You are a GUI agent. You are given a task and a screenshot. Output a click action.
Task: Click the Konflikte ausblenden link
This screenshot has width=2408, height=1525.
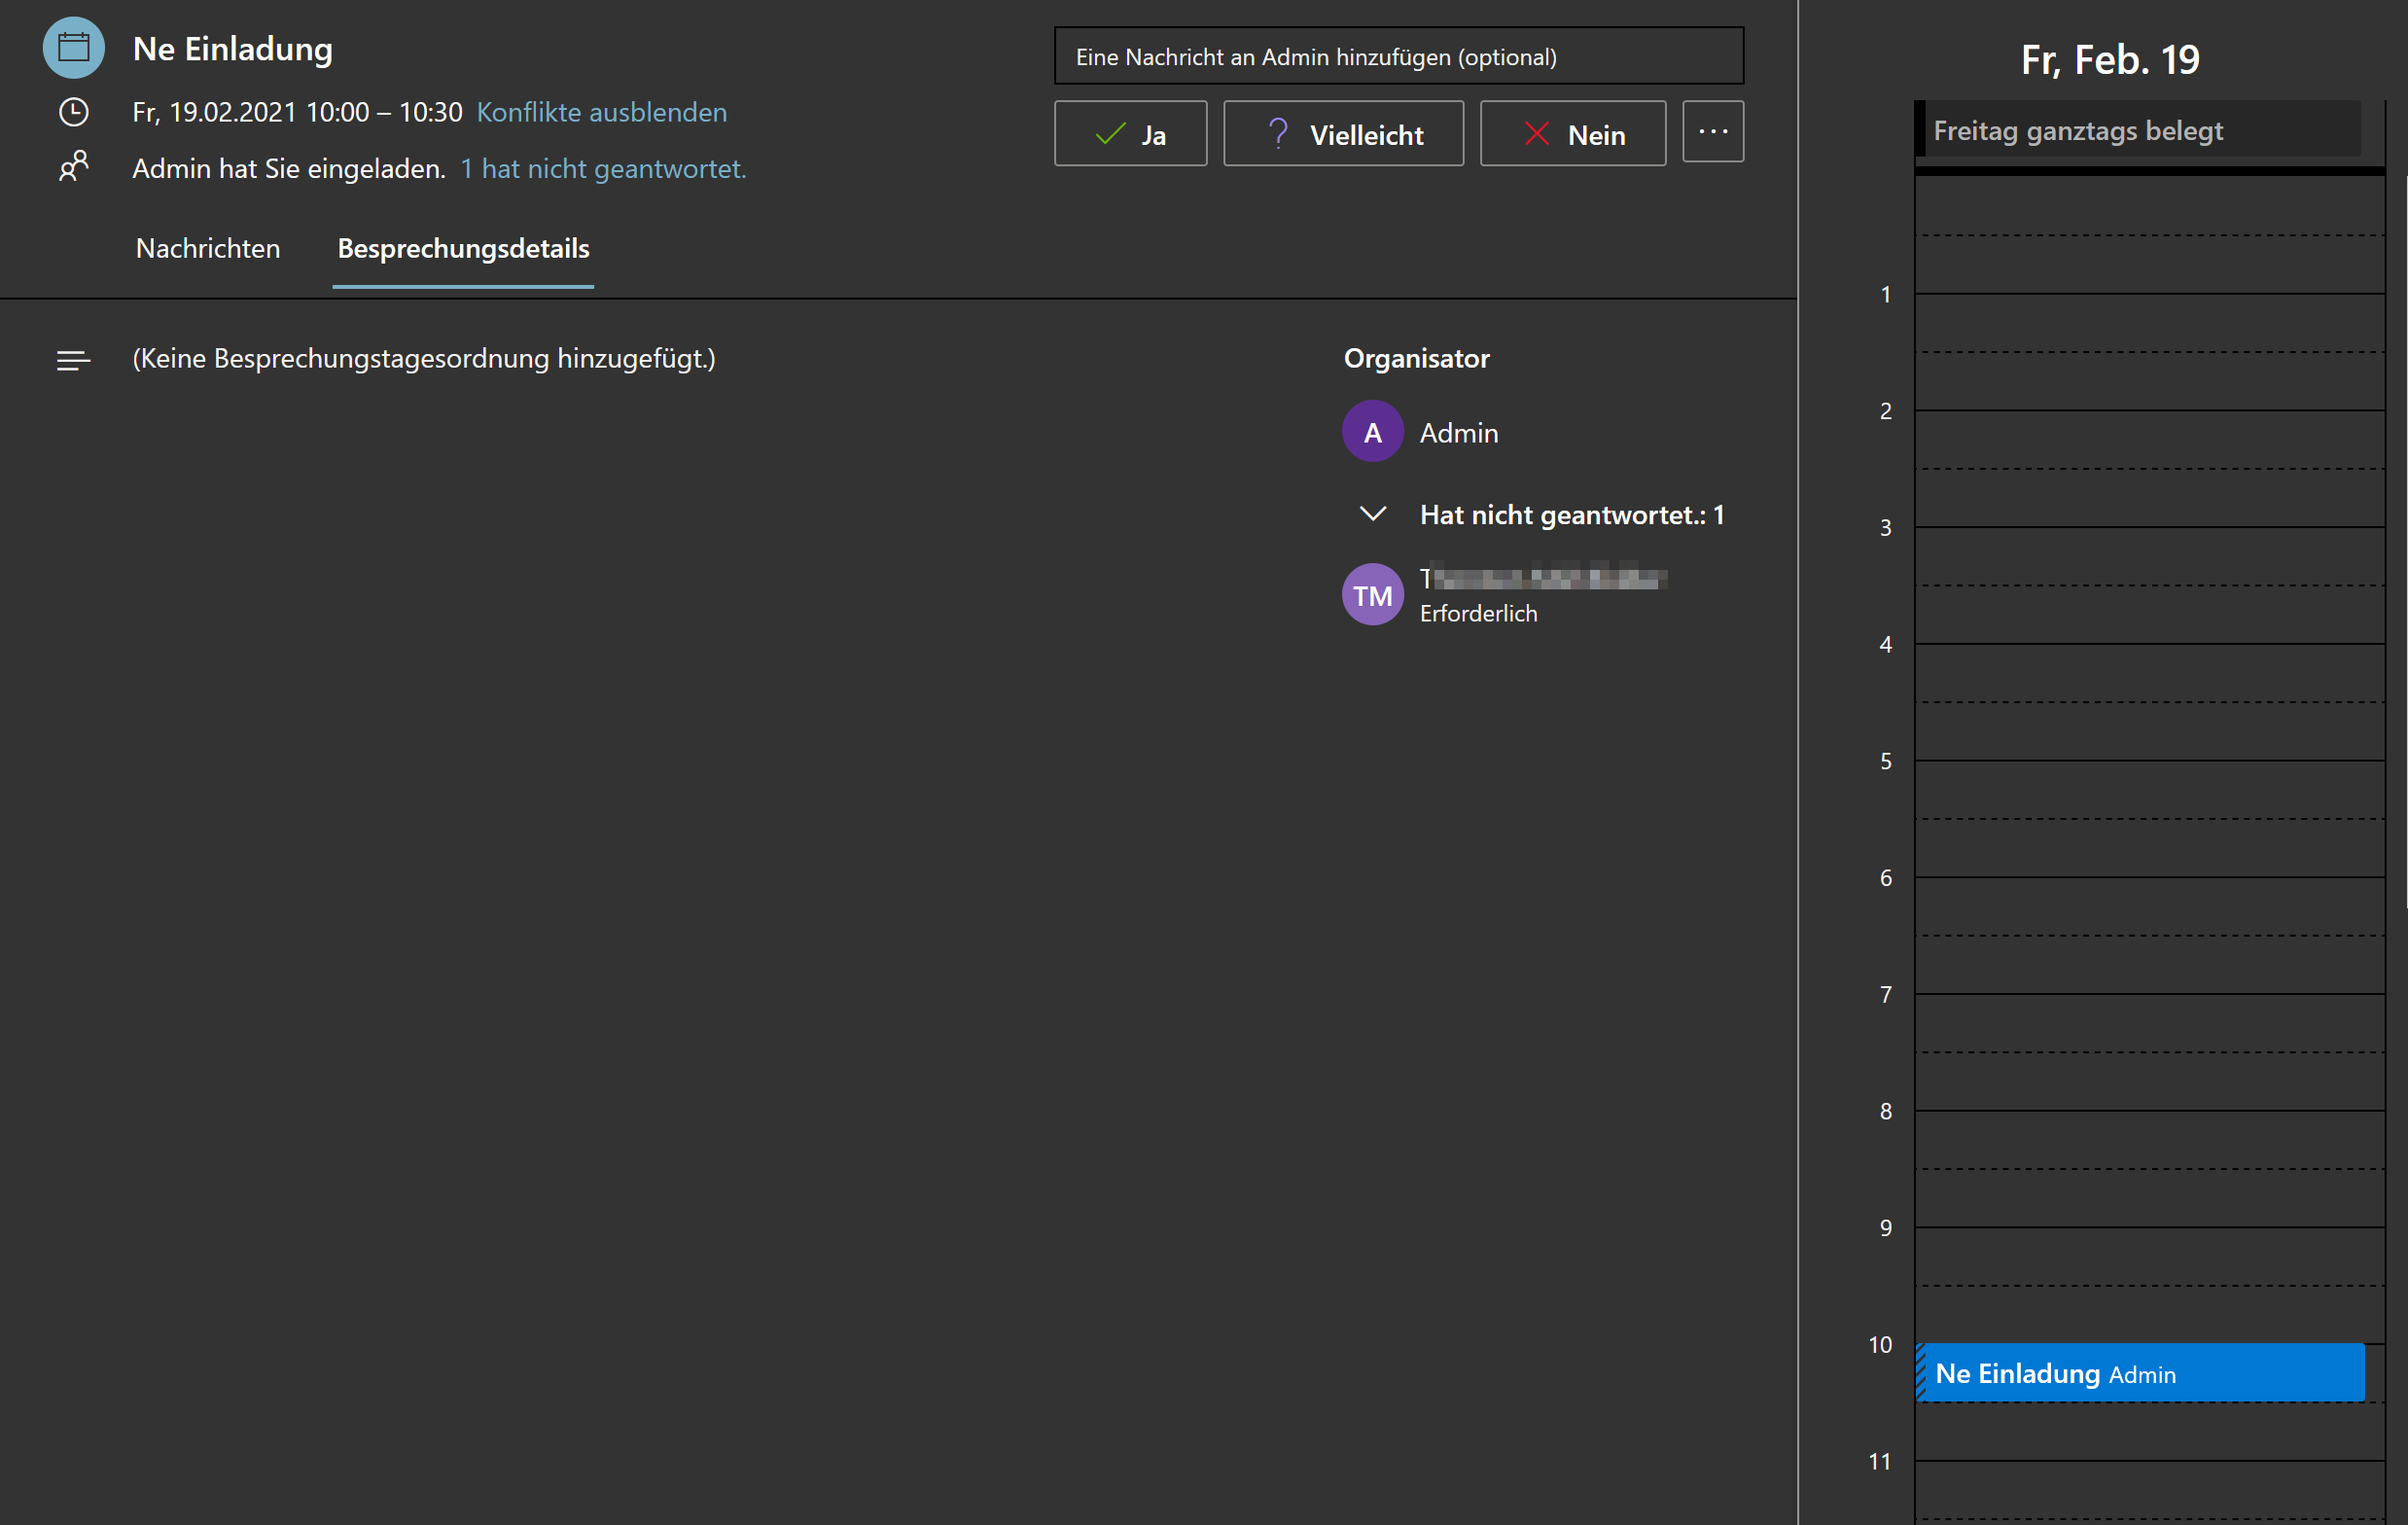pos(601,112)
